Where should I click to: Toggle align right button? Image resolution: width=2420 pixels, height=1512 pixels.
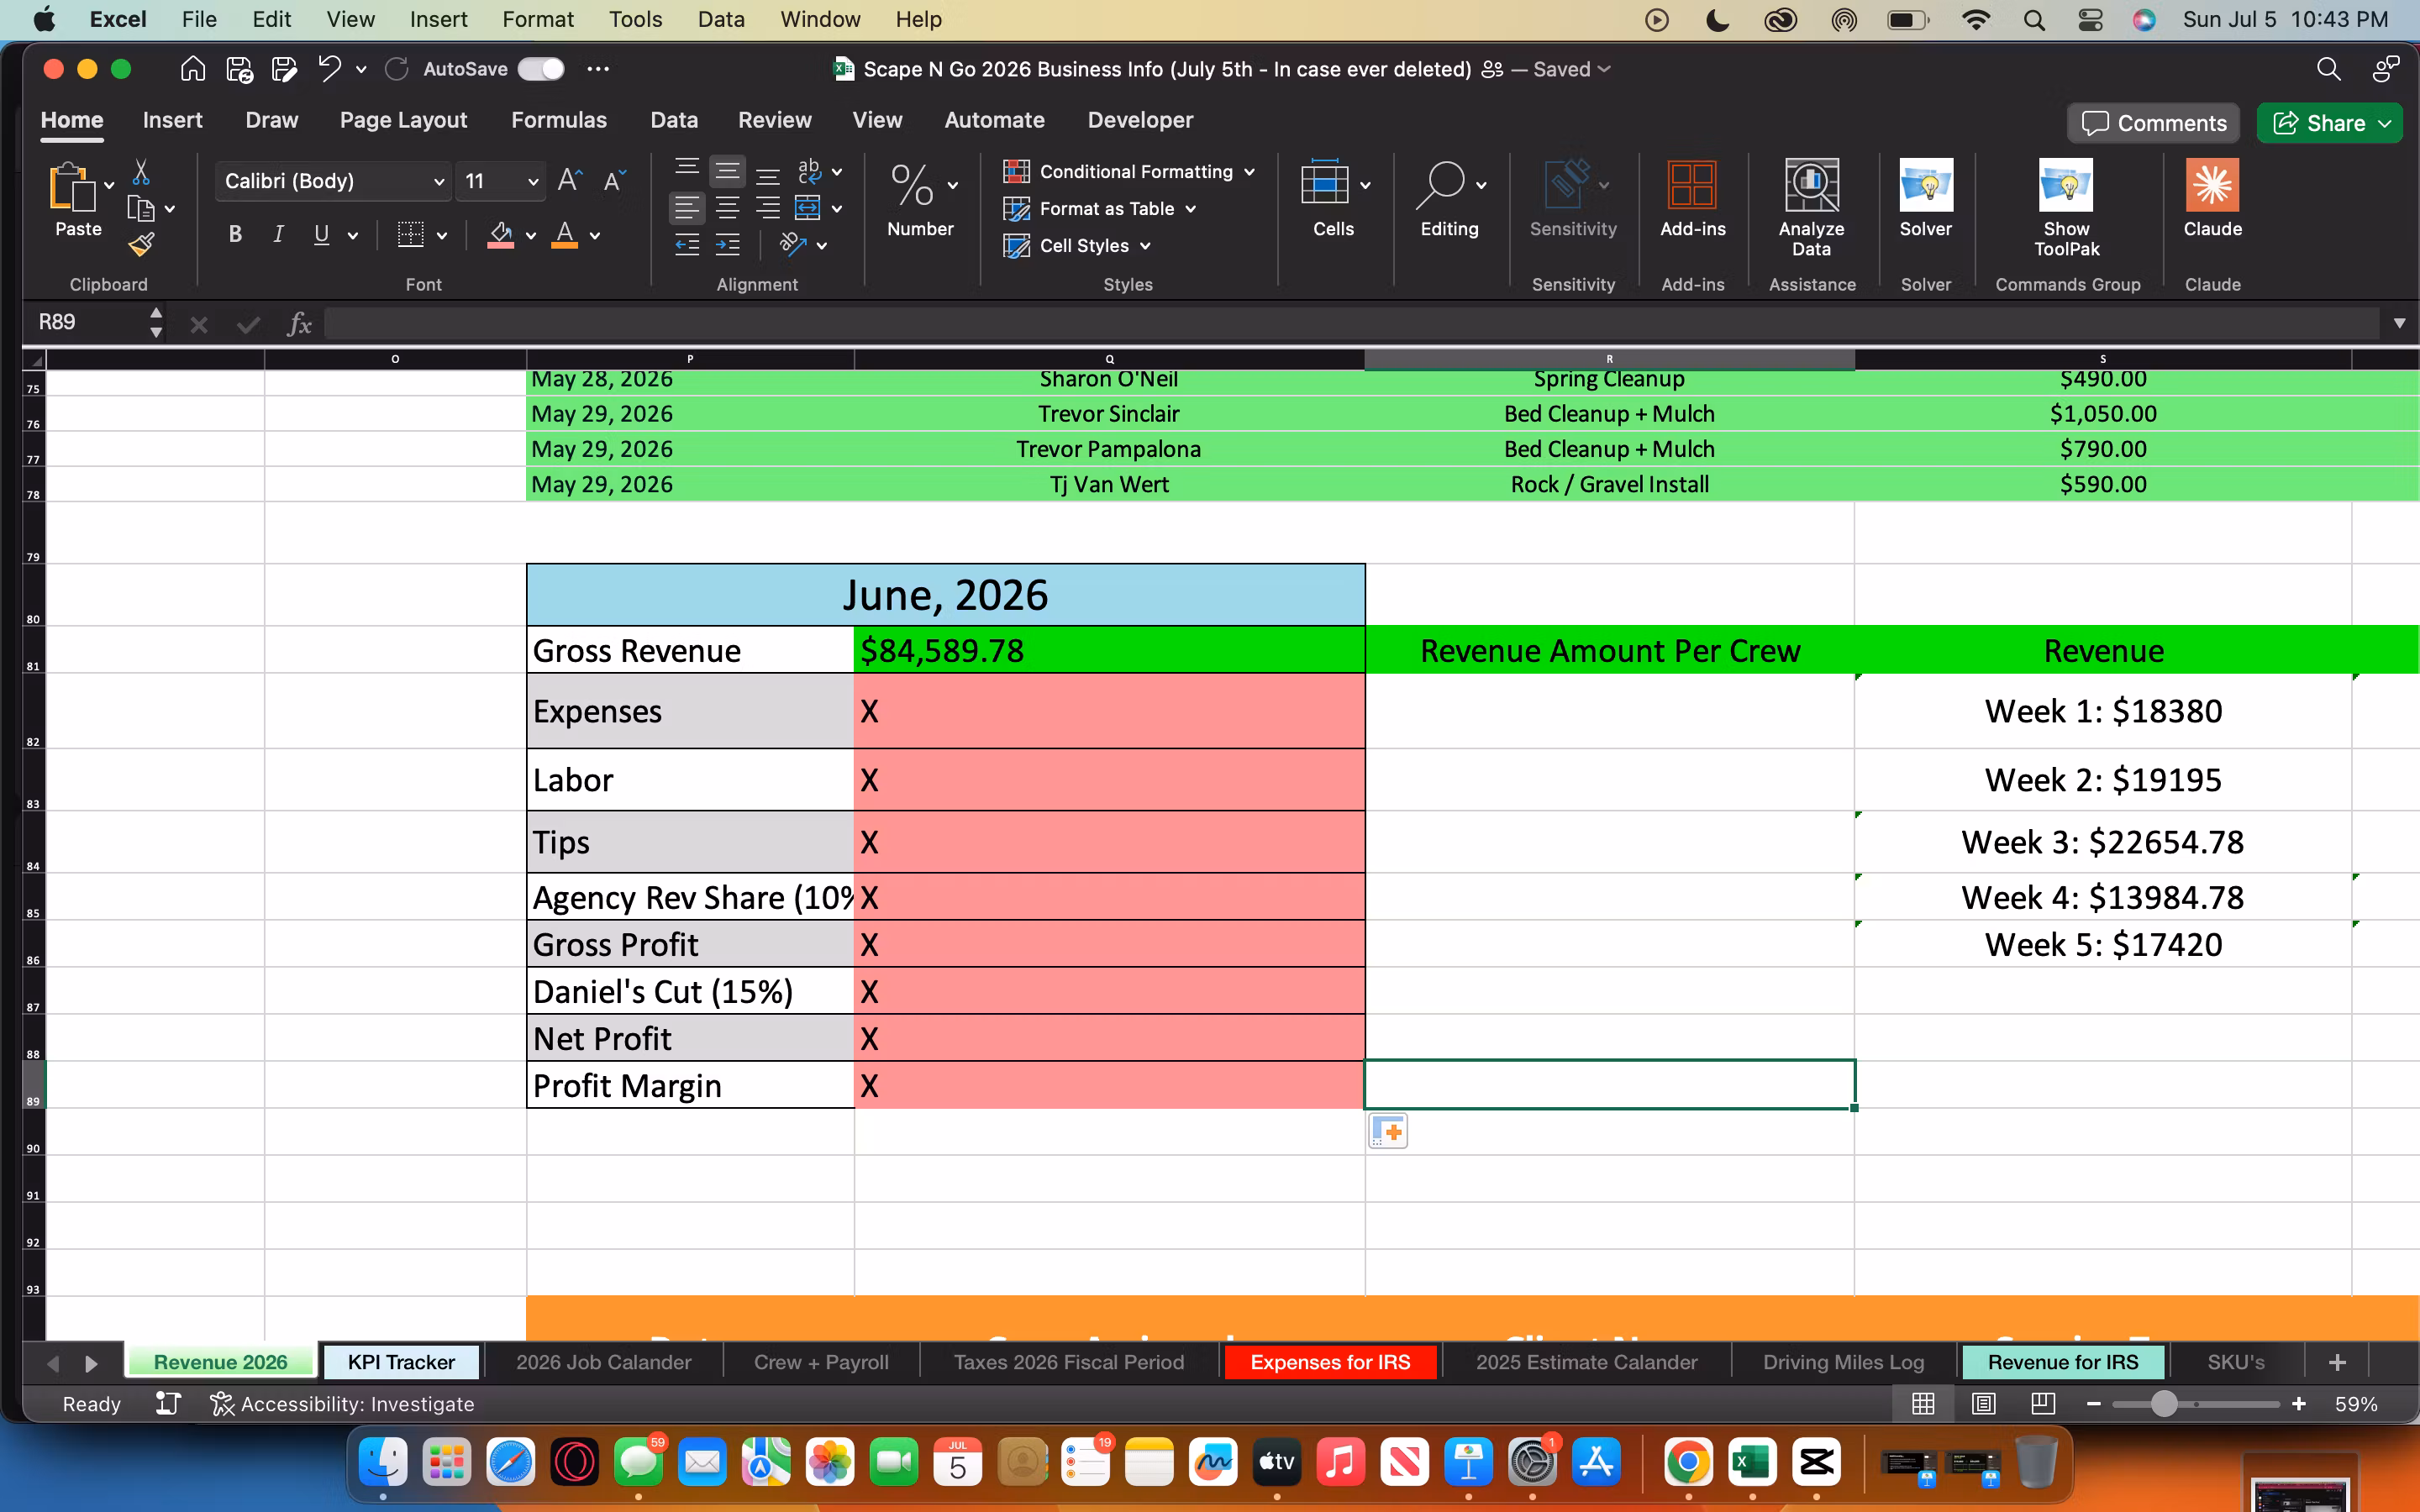(x=768, y=208)
